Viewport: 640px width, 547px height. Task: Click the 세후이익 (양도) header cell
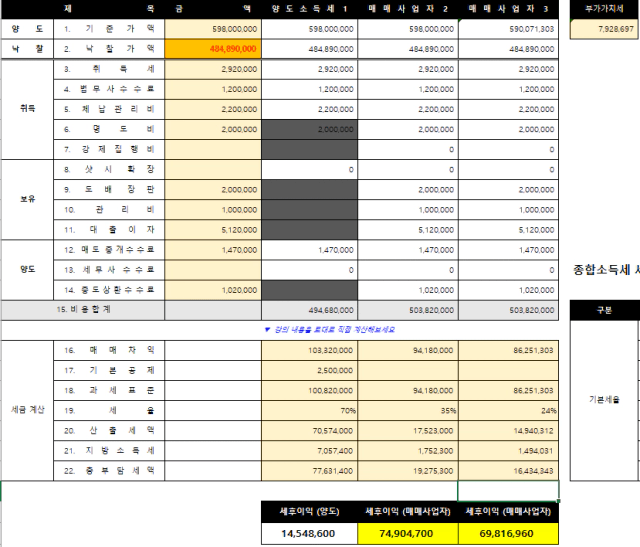(309, 511)
